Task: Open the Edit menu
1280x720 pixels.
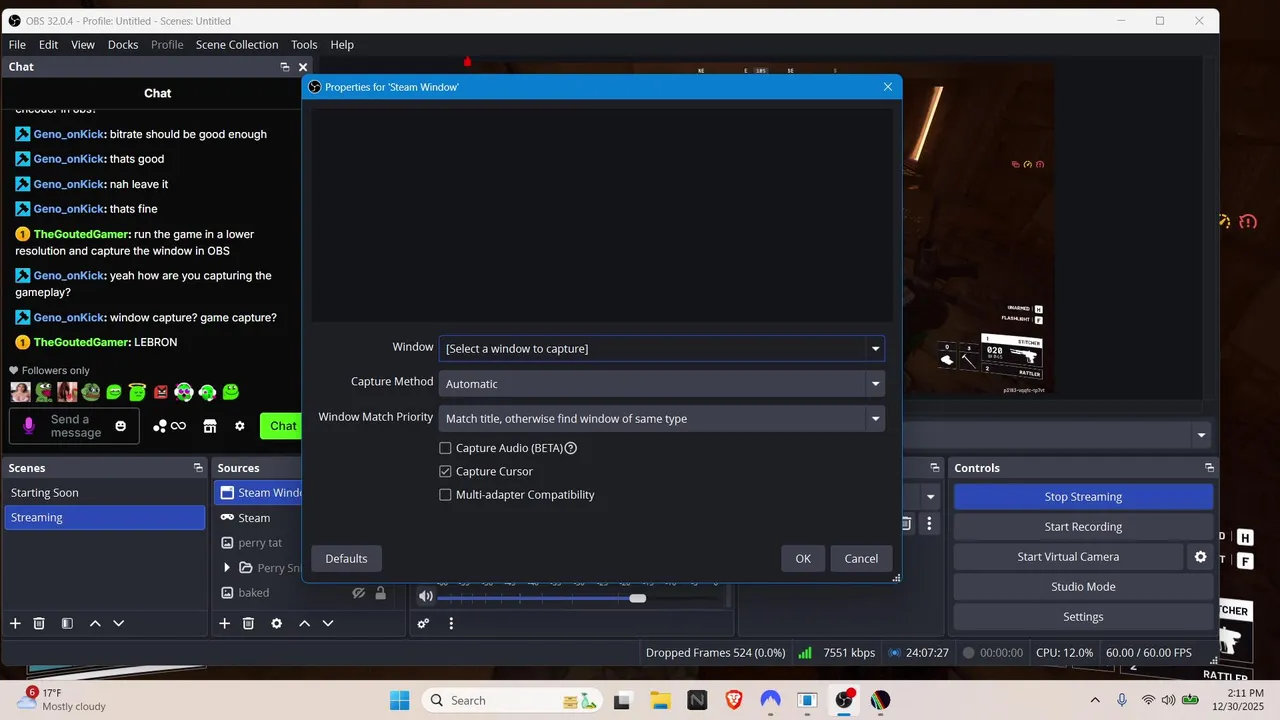Action: [48, 44]
